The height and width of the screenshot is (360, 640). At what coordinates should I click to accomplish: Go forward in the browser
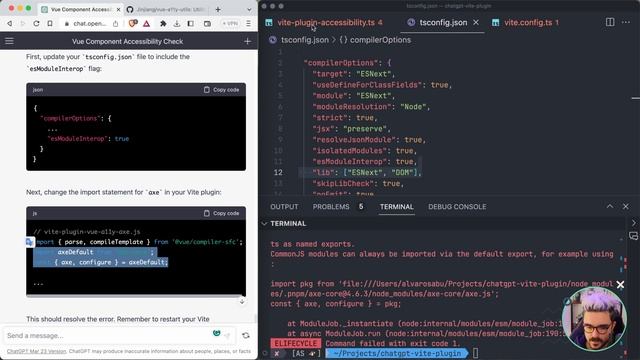pyautogui.click(x=22, y=24)
